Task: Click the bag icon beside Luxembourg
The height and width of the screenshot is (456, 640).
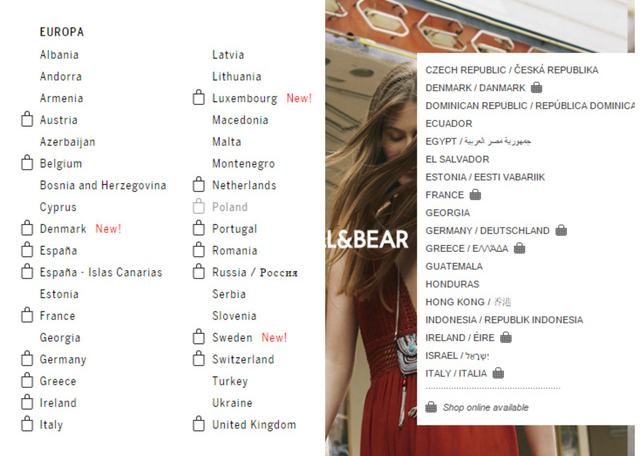Action: tap(199, 98)
